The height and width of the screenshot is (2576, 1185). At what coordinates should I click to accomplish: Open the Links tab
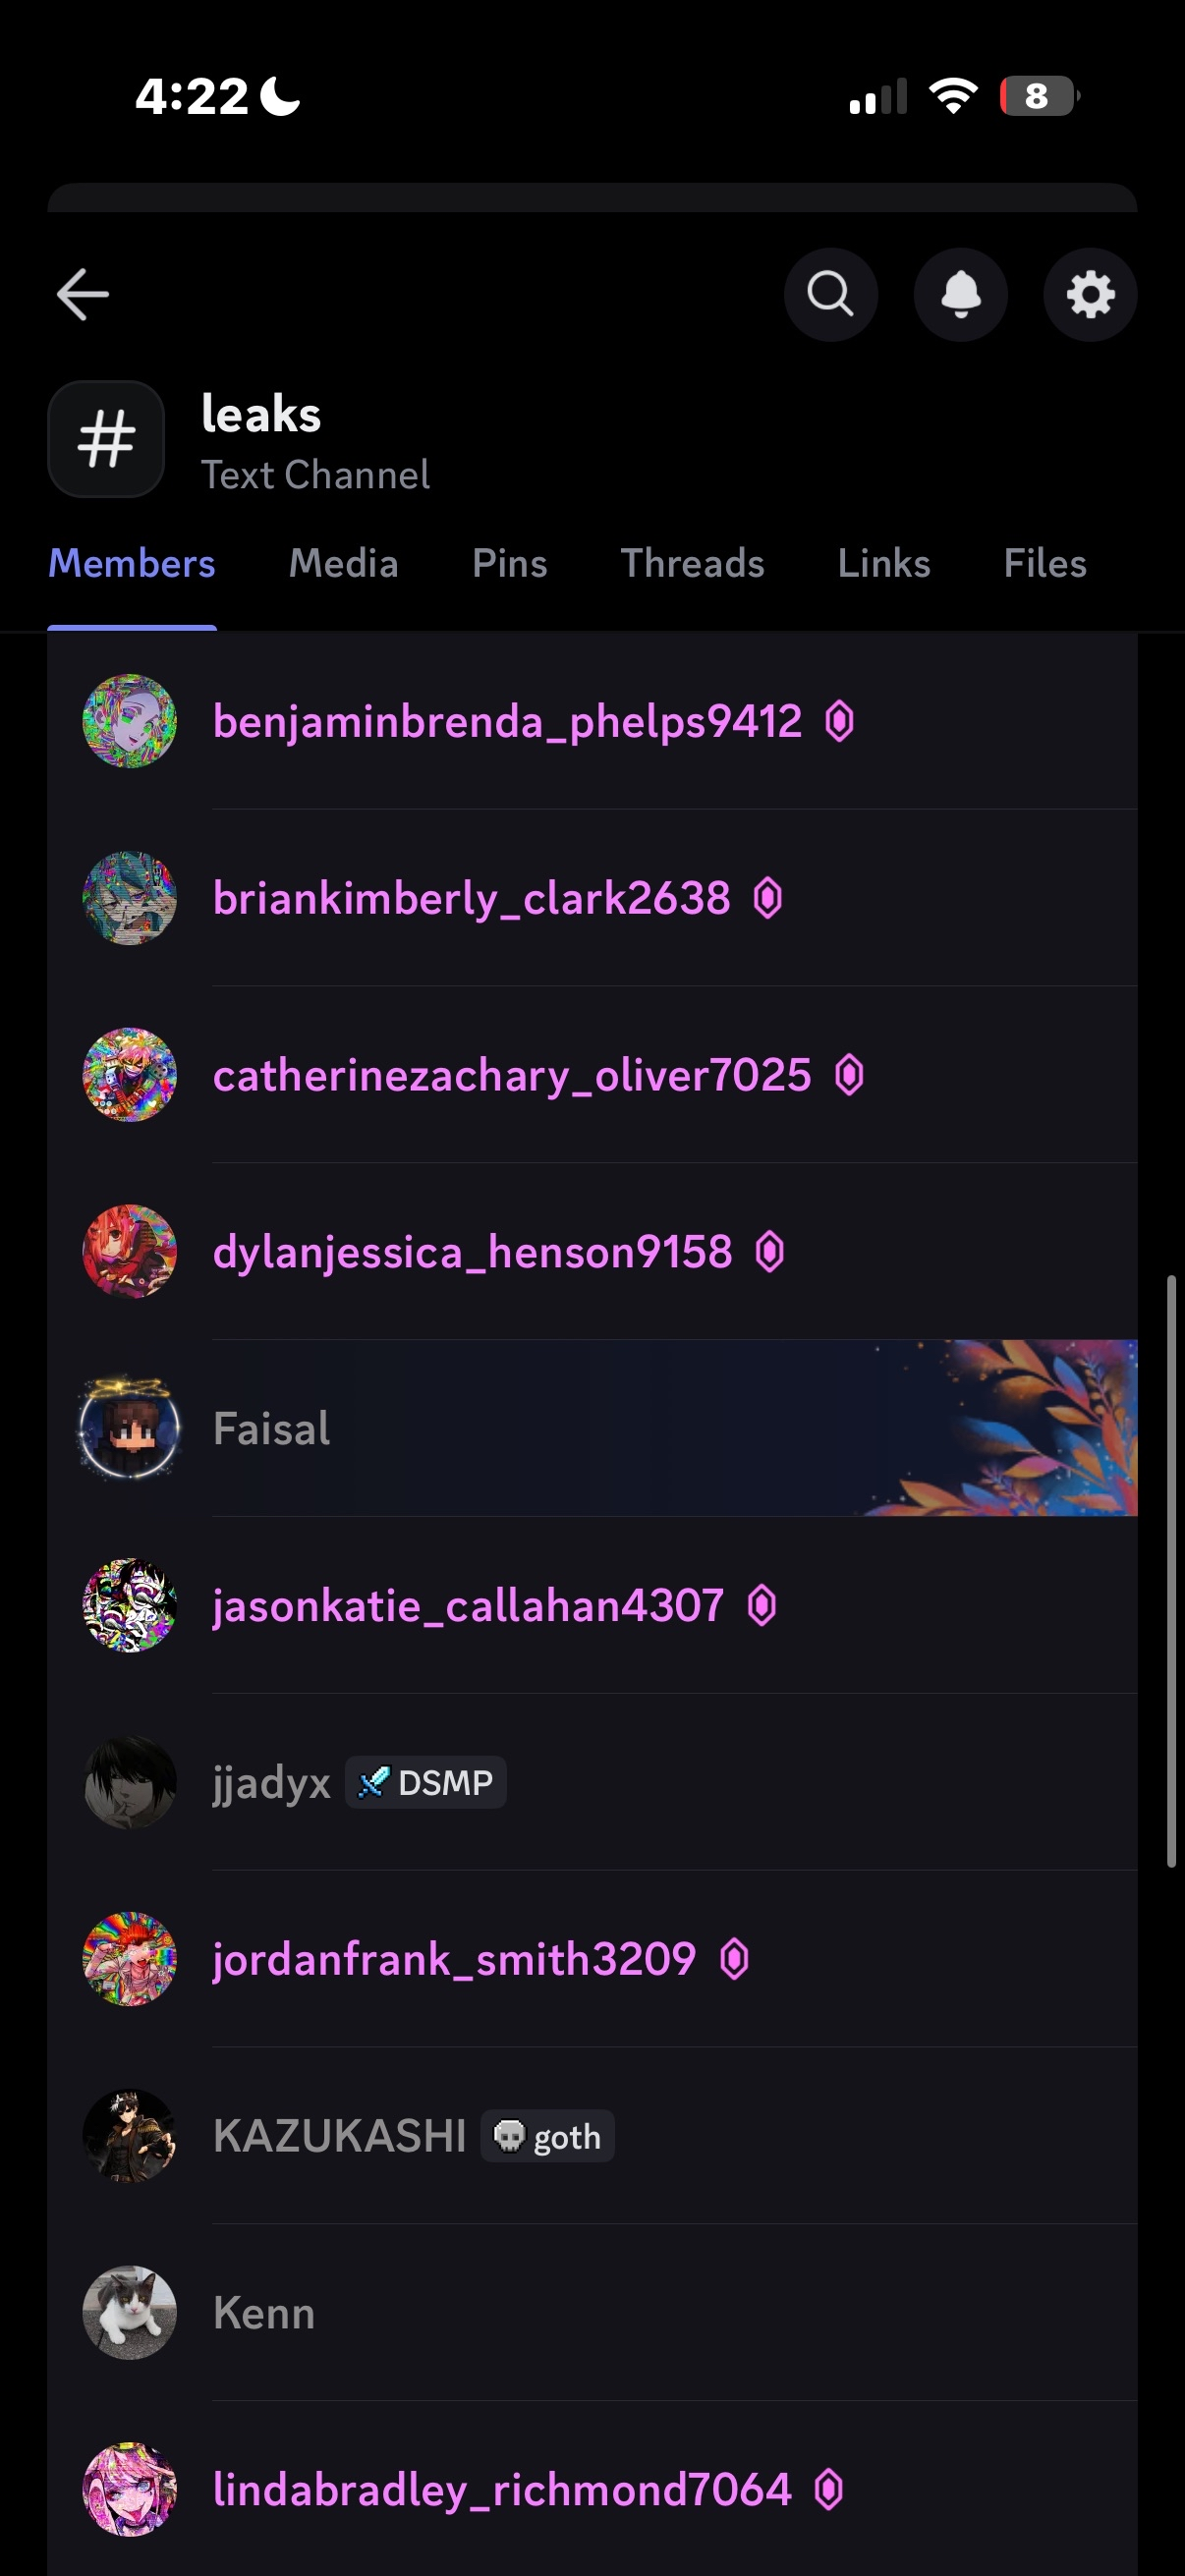coord(883,563)
